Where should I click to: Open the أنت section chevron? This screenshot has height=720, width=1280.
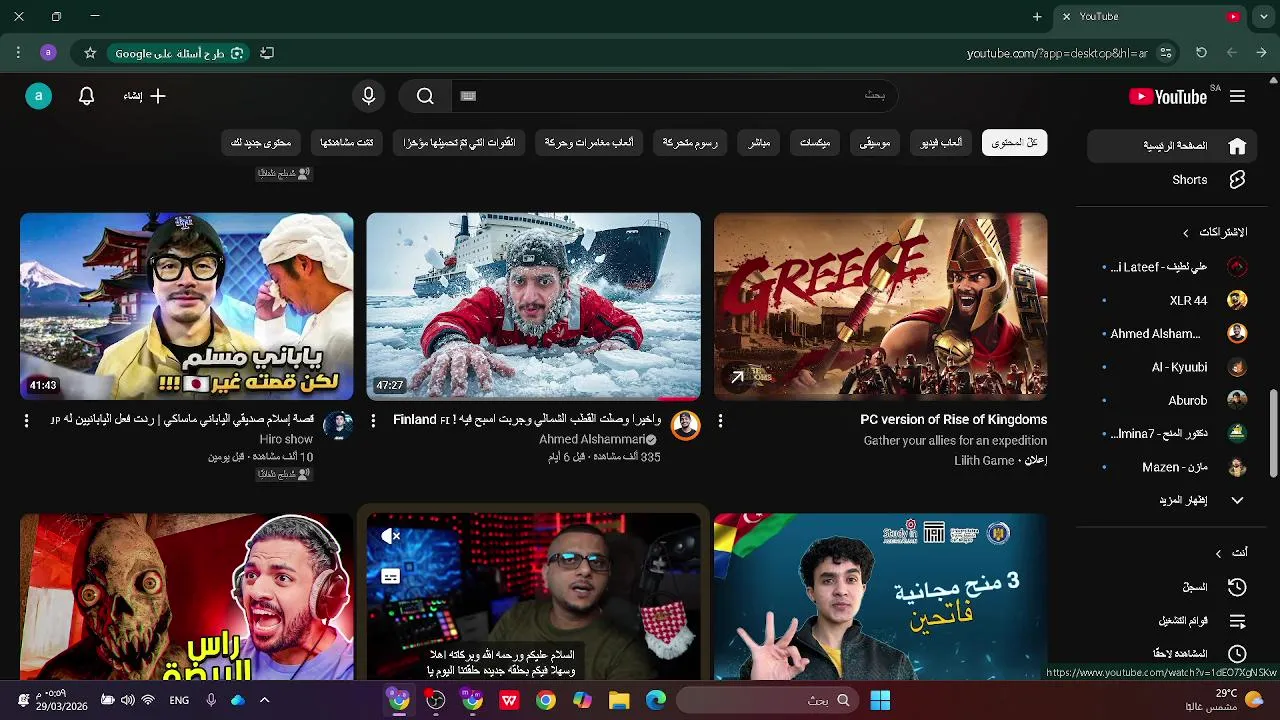pos(1218,553)
